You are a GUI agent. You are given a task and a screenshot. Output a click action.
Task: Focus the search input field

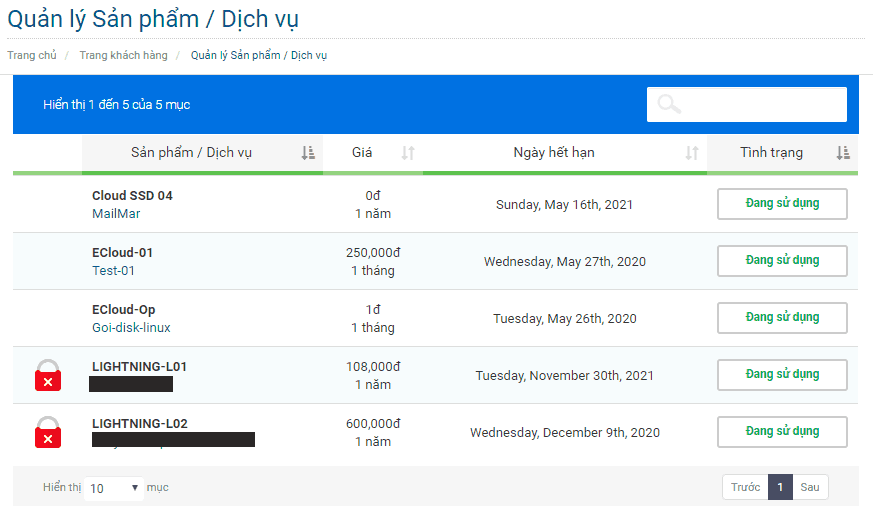coord(747,104)
